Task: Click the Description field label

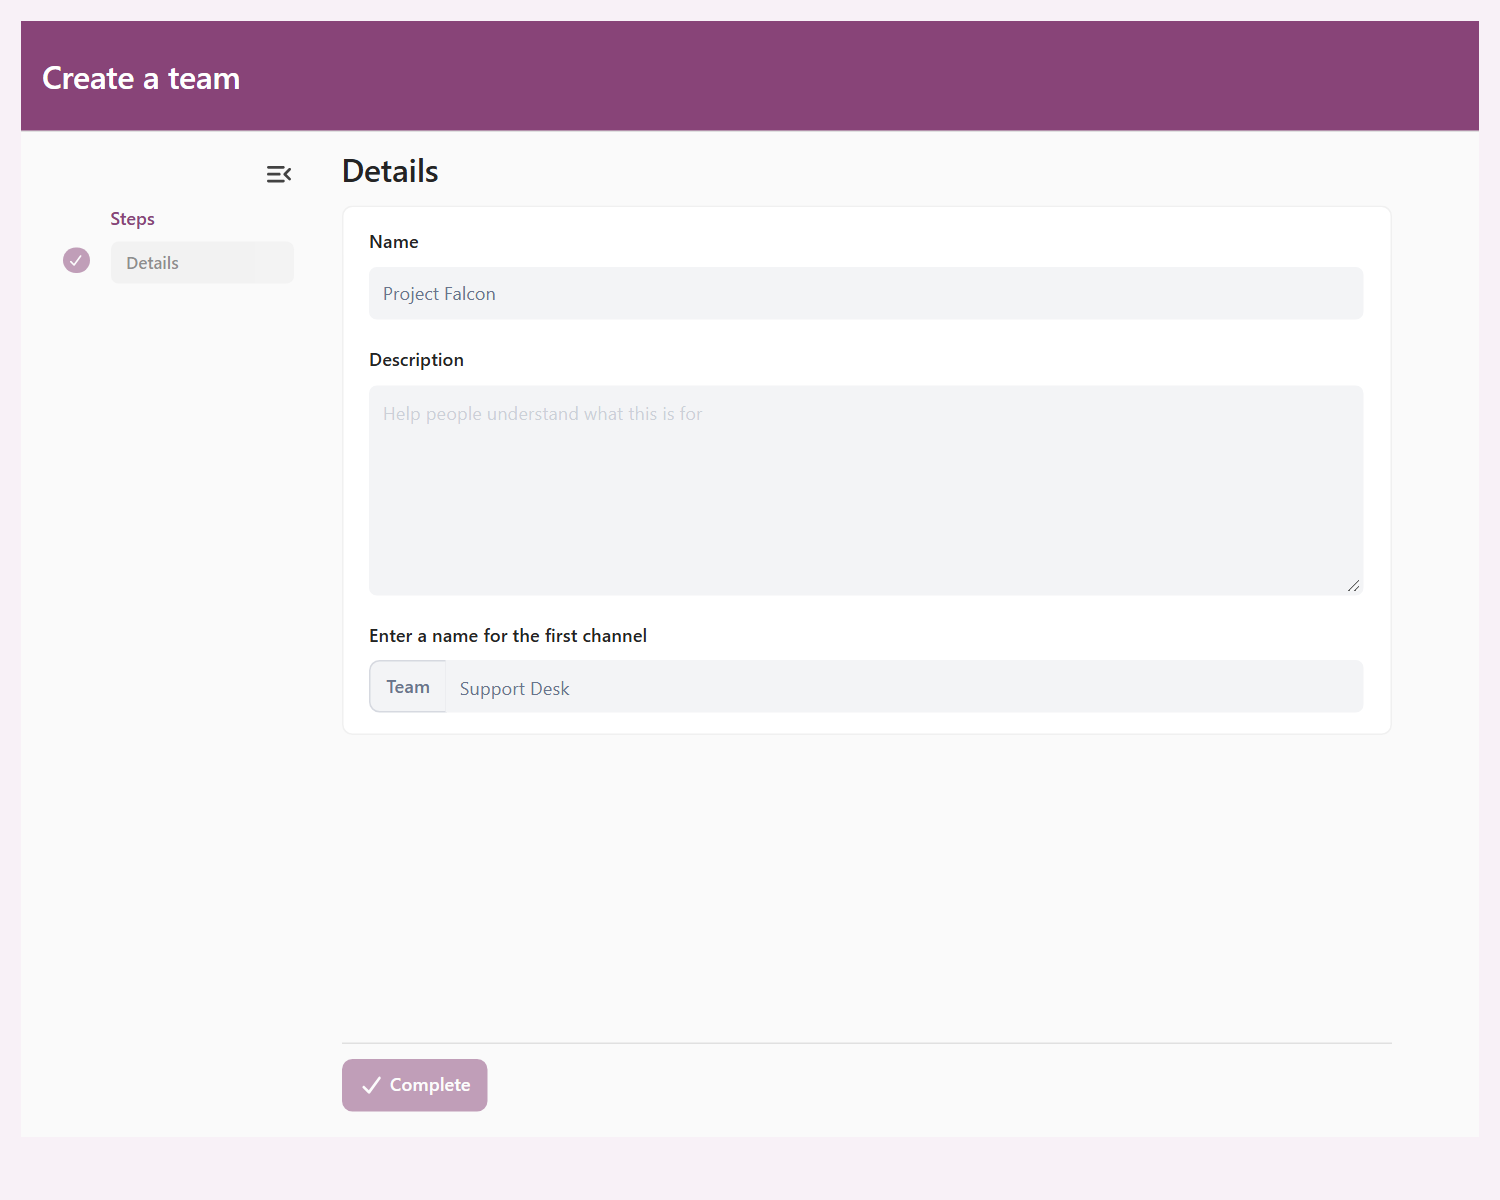Action: click(416, 360)
